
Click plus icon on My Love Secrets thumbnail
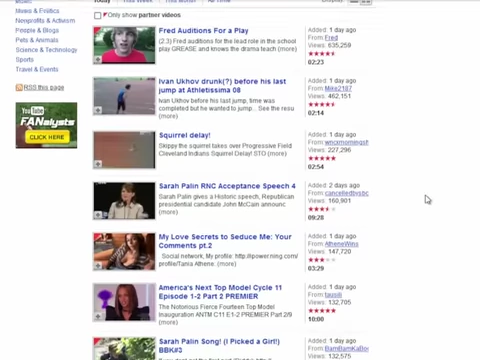click(x=98, y=266)
